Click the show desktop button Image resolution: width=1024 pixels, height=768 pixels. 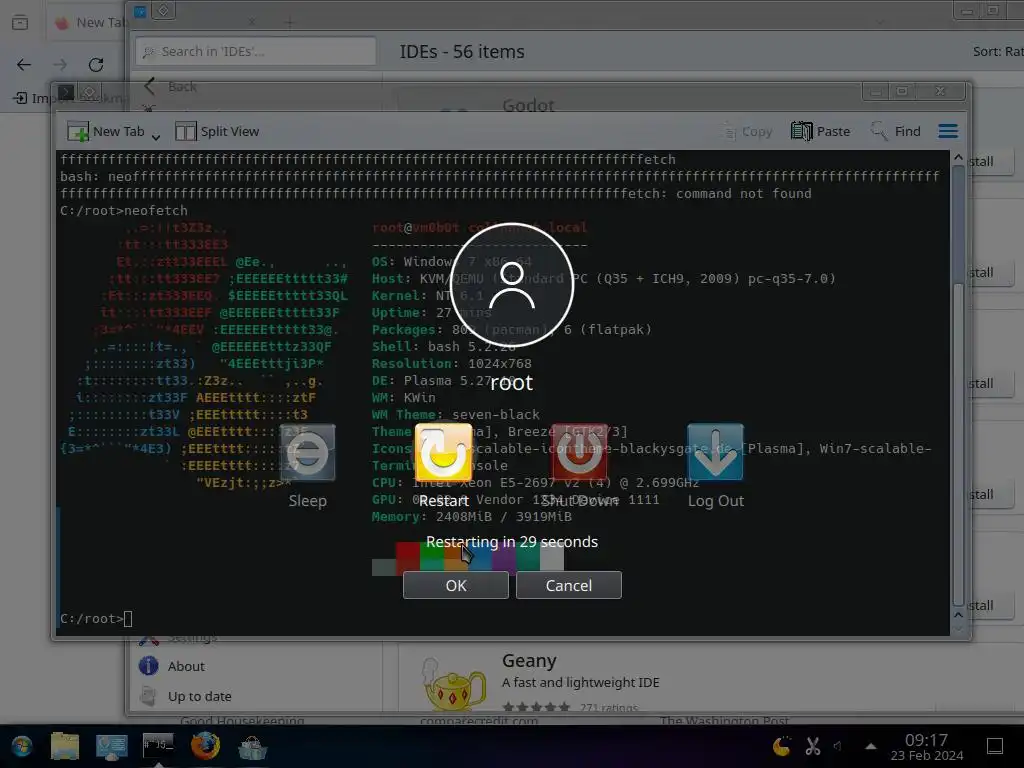pos(995,746)
